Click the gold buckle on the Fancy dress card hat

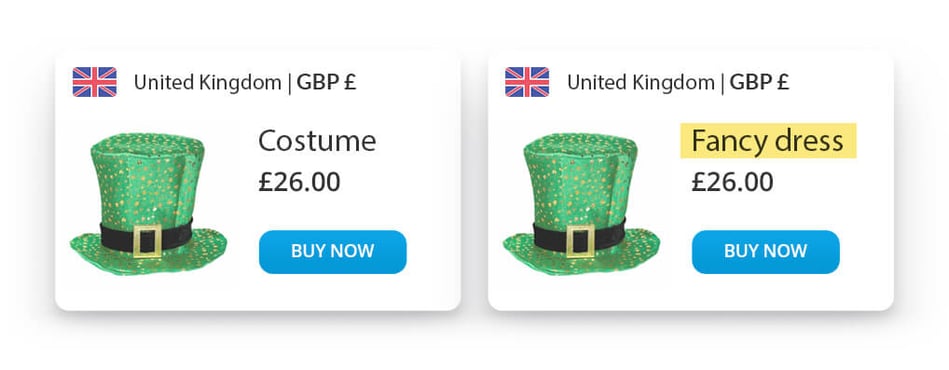coord(581,241)
